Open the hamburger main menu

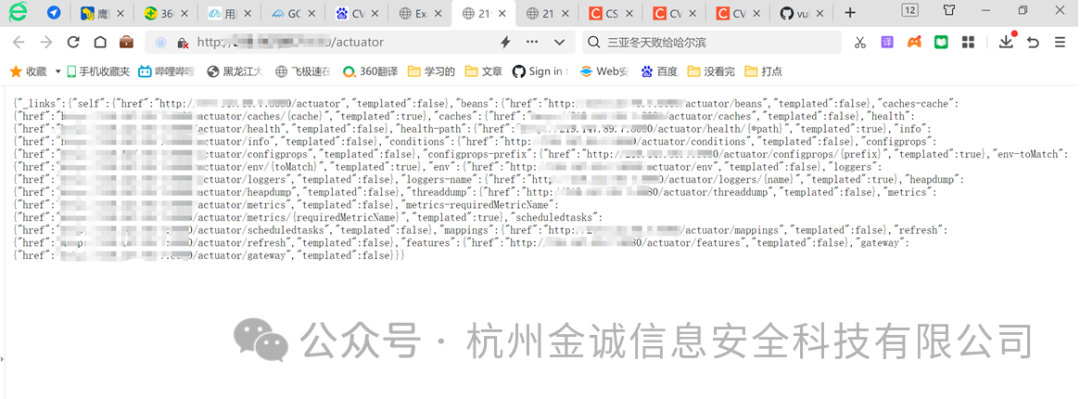click(x=1060, y=43)
